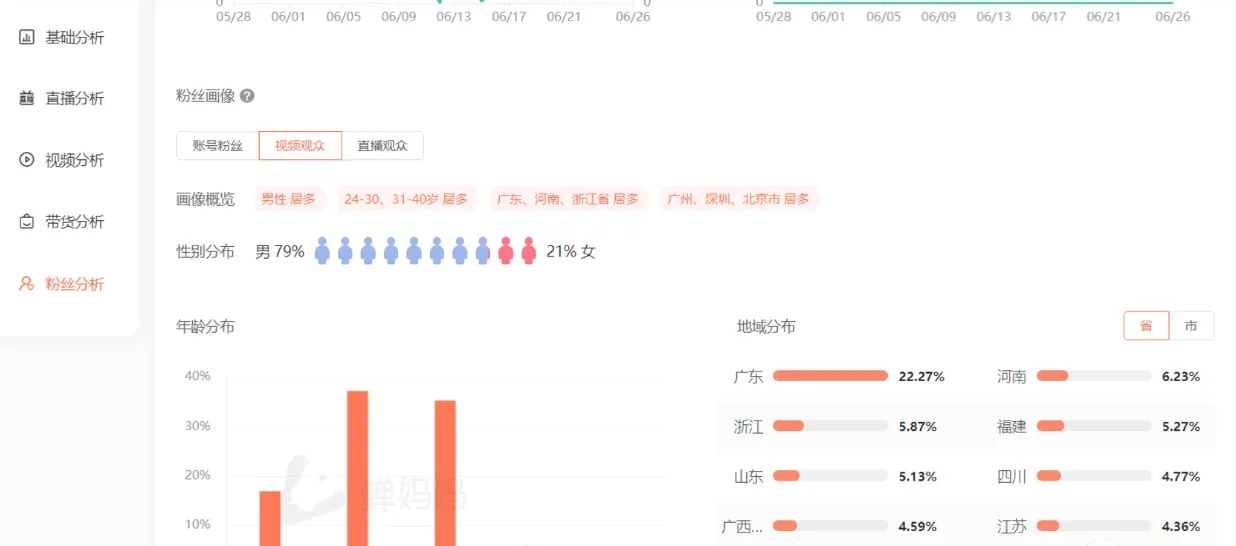Select the 直播观众 audience option
Image resolution: width=1236 pixels, height=546 pixels.
click(x=382, y=146)
